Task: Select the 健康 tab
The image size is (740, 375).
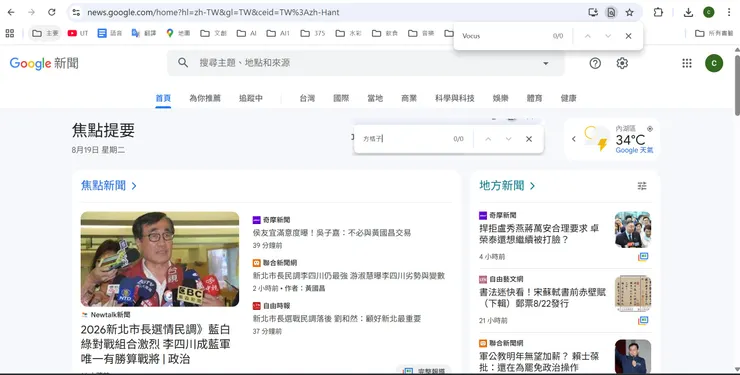Action: click(568, 98)
